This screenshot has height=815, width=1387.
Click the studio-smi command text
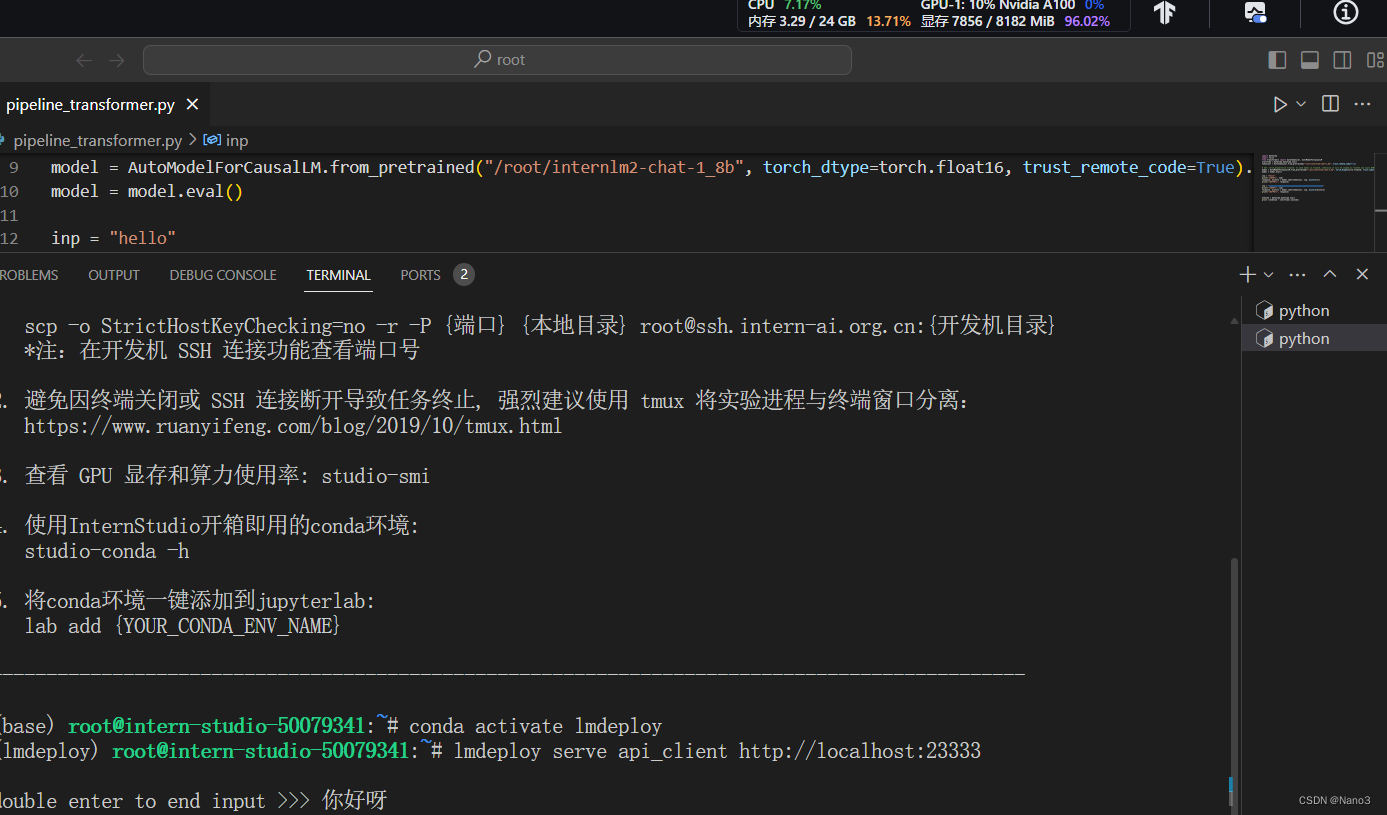[375, 476]
